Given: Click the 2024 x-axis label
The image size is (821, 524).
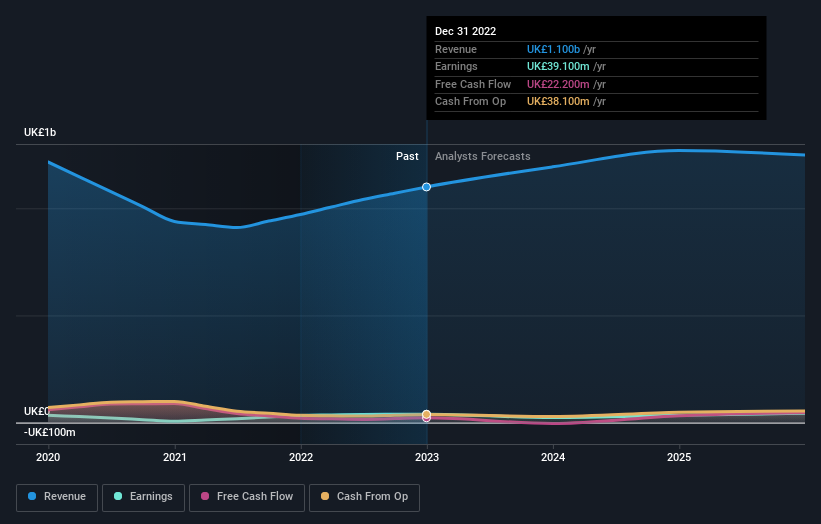Looking at the screenshot, I should click(553, 457).
